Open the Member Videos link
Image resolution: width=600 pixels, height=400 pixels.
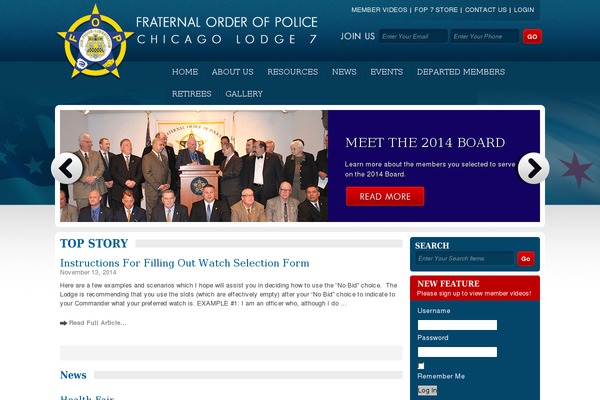[x=379, y=10]
